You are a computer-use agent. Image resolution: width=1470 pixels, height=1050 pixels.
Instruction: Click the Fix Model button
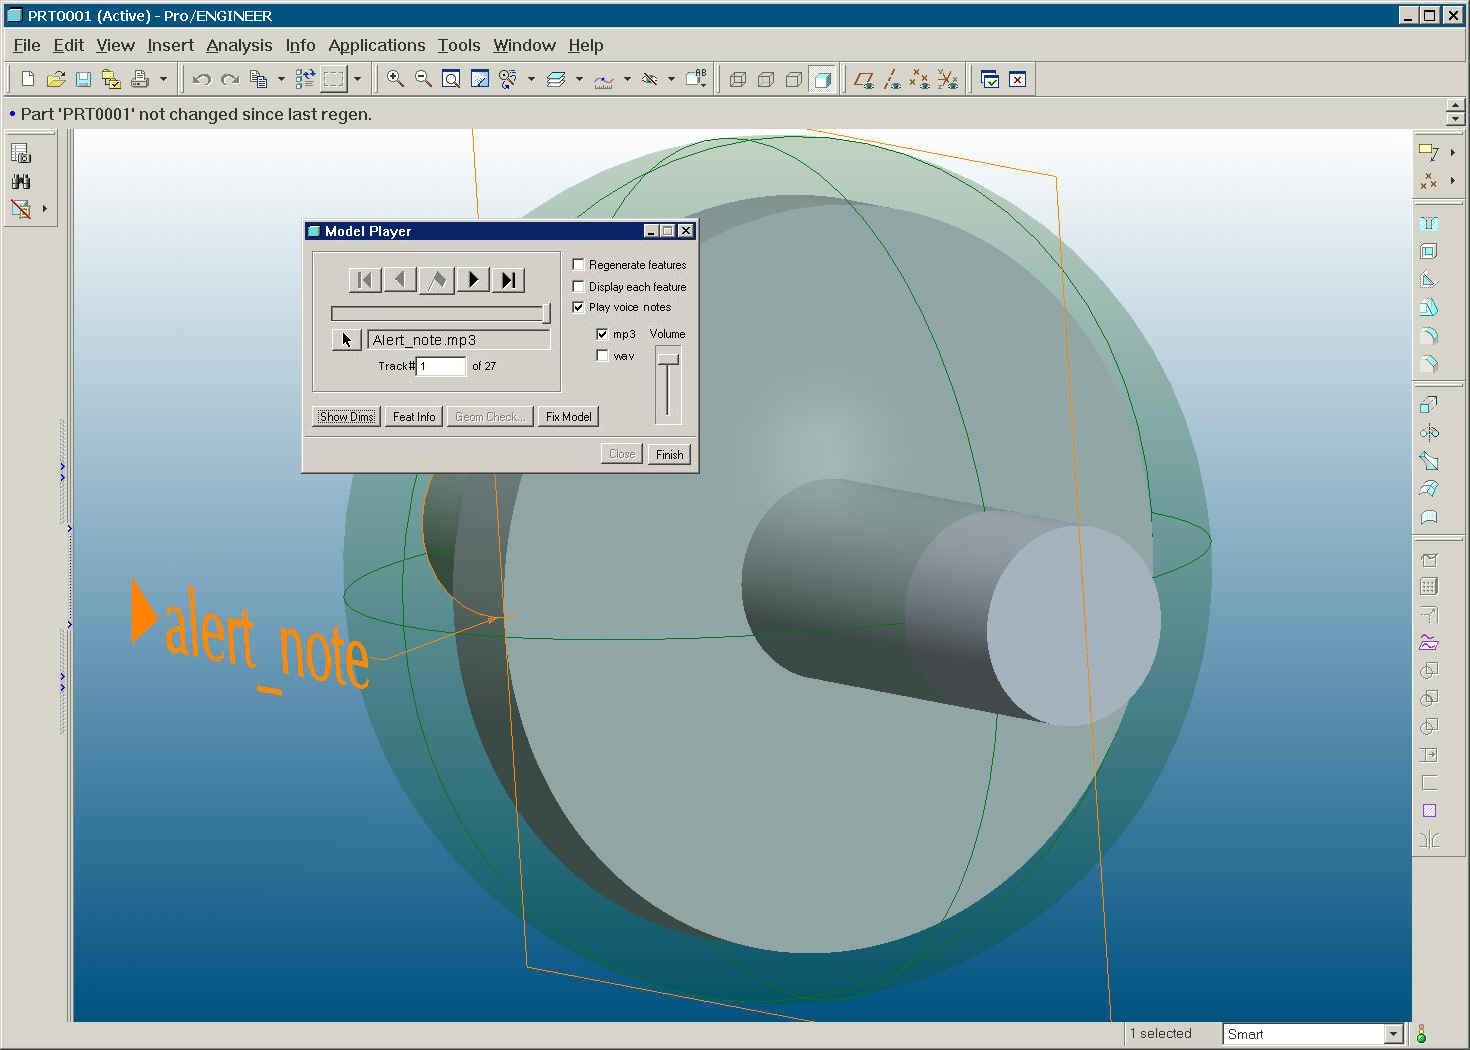(x=568, y=417)
